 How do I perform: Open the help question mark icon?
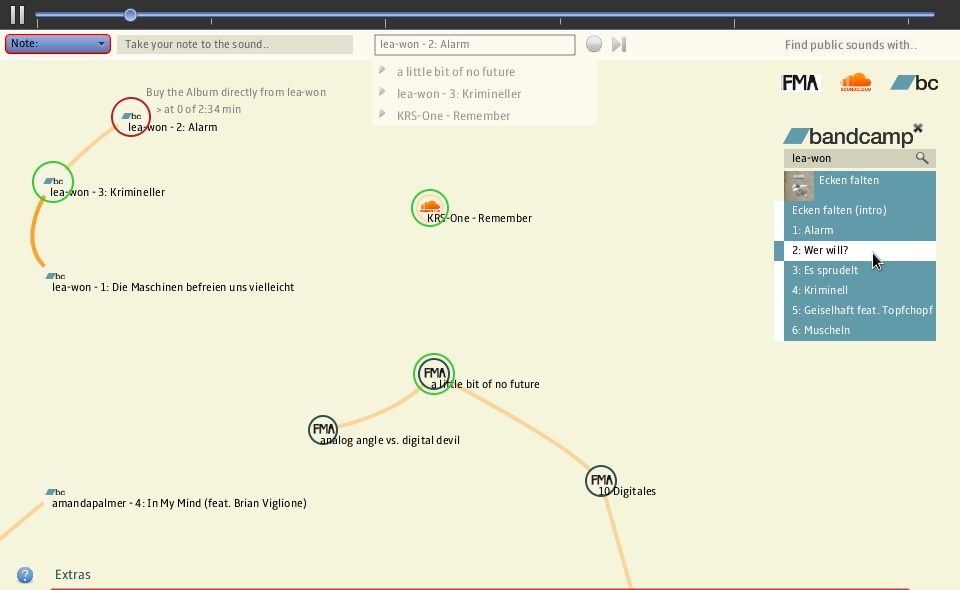click(x=25, y=575)
